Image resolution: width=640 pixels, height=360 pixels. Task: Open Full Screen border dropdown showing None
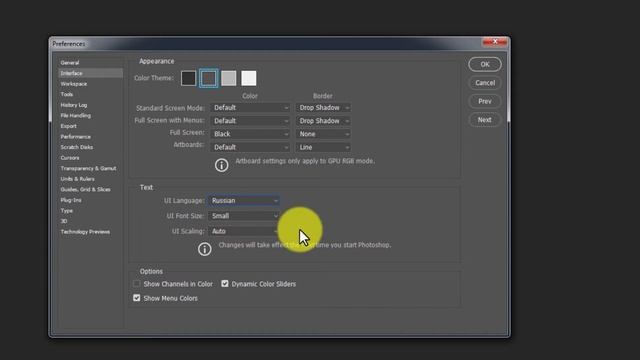pyautogui.click(x=323, y=134)
